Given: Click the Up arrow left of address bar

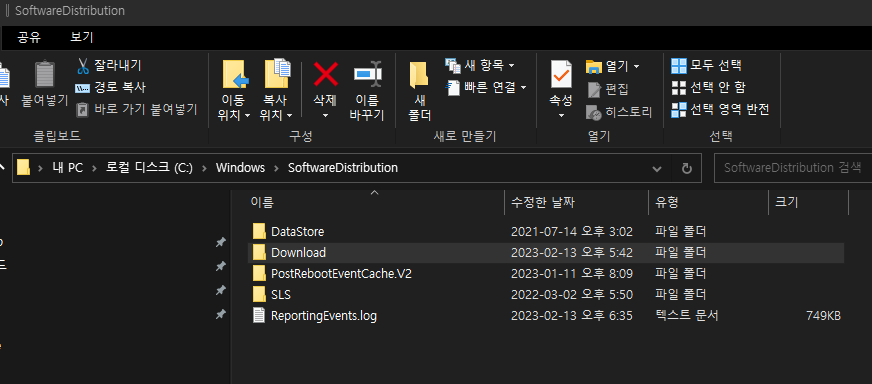Looking at the screenshot, I should (3, 168).
